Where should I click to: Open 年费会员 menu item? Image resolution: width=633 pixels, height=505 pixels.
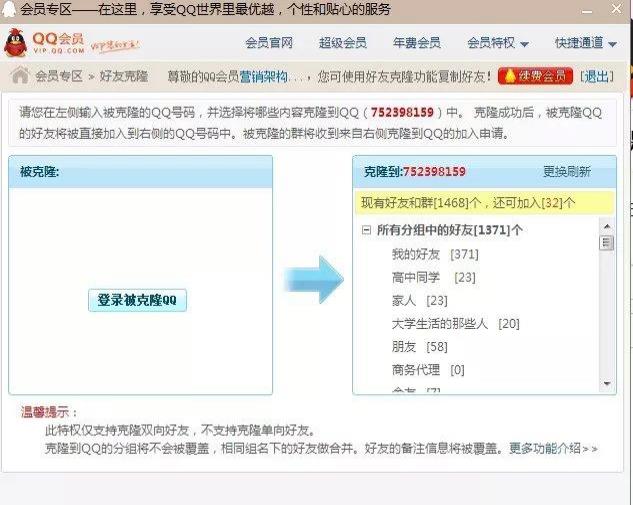pos(417,43)
